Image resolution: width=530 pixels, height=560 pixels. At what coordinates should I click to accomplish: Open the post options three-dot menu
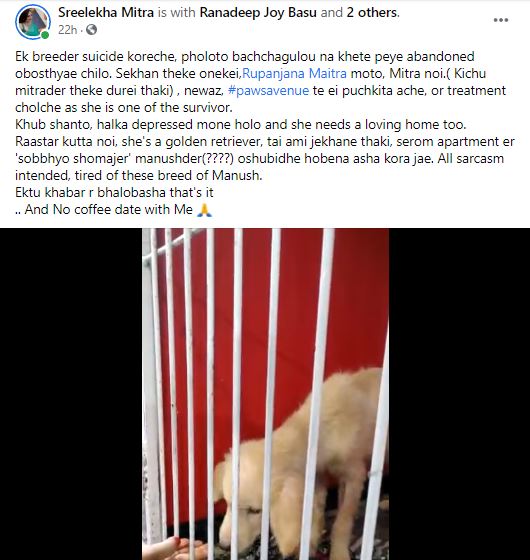point(501,20)
